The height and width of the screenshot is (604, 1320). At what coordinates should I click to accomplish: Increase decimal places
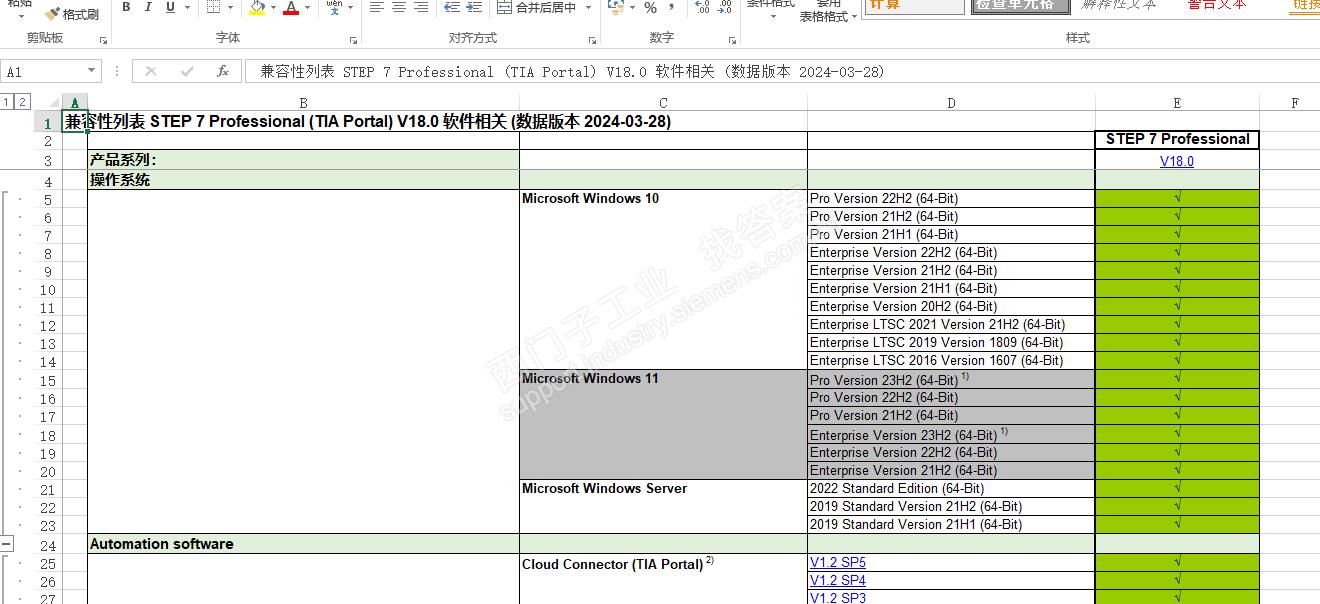[703, 7]
